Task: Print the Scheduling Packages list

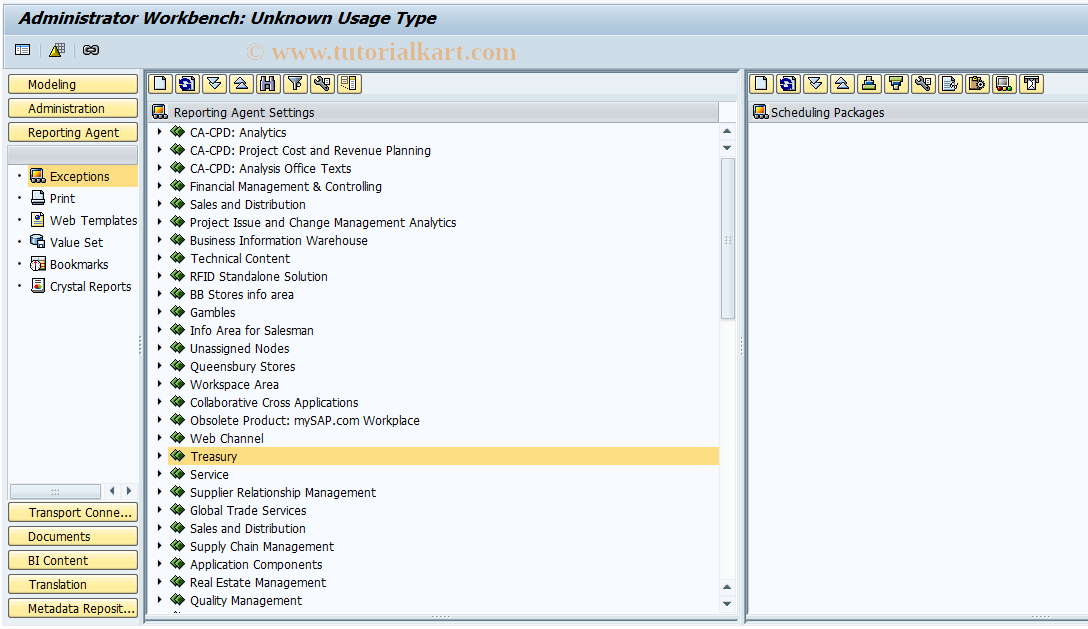Action: click(869, 84)
